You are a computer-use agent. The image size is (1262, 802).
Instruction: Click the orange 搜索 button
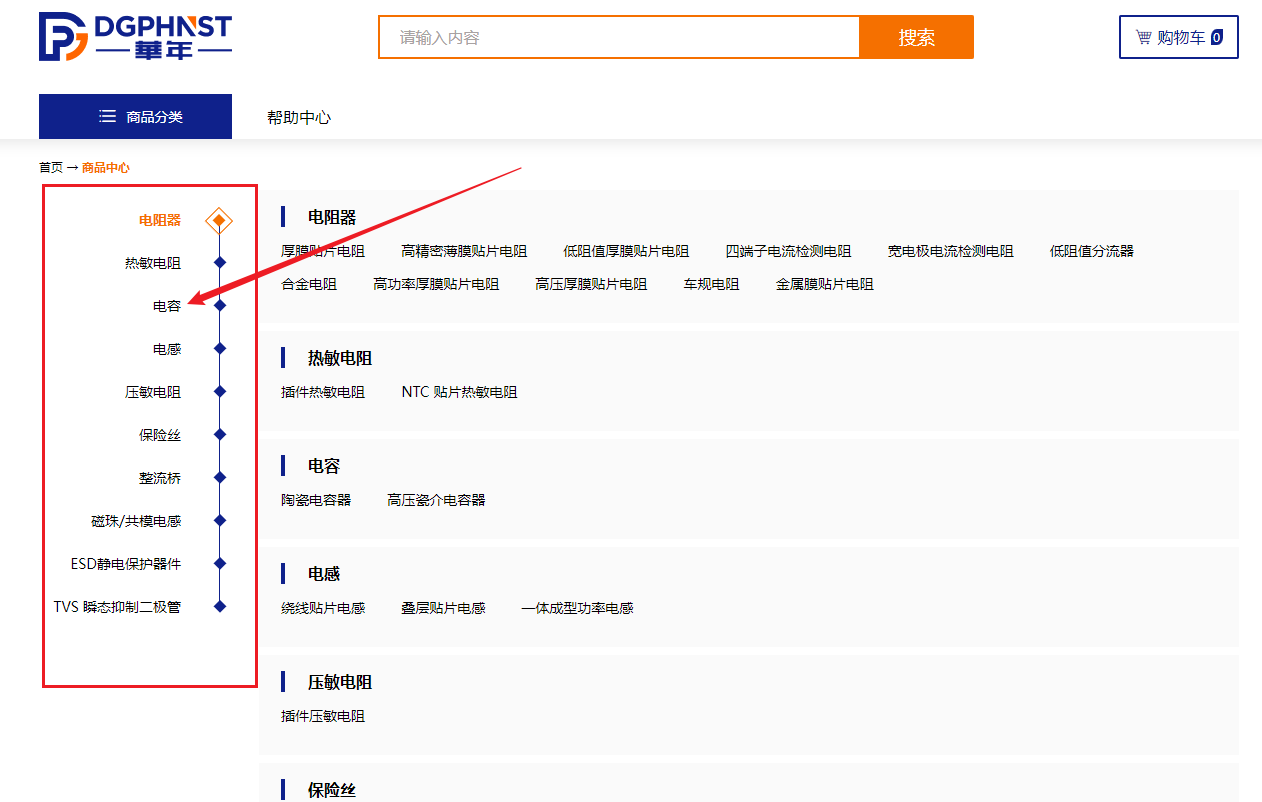click(x=917, y=37)
